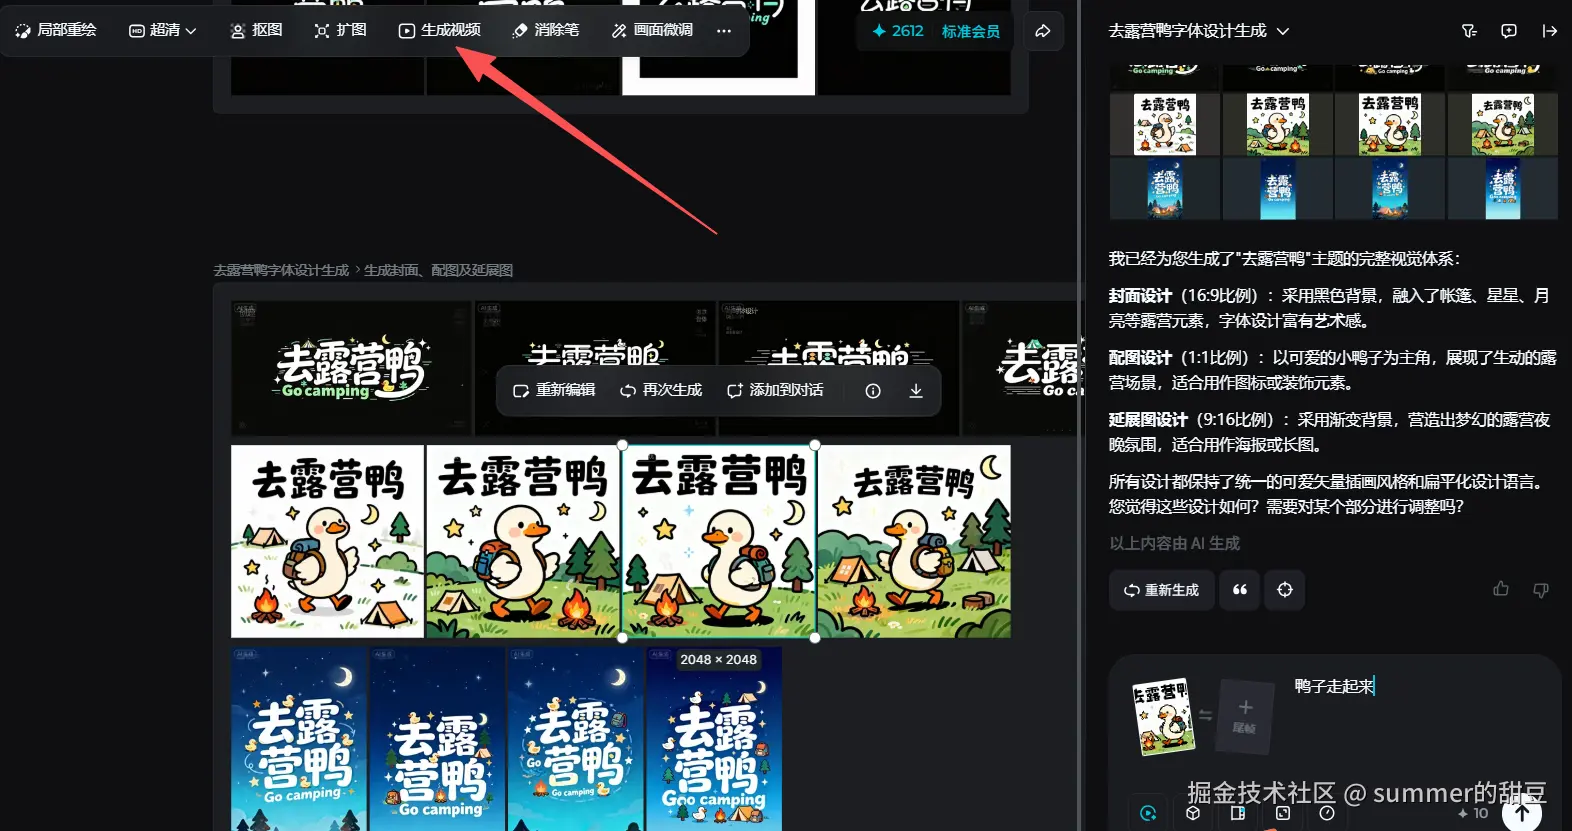Screen dimensions: 1572x831
Task: Open breadcrumb 生成封面、配图及延展图
Action: point(438,270)
